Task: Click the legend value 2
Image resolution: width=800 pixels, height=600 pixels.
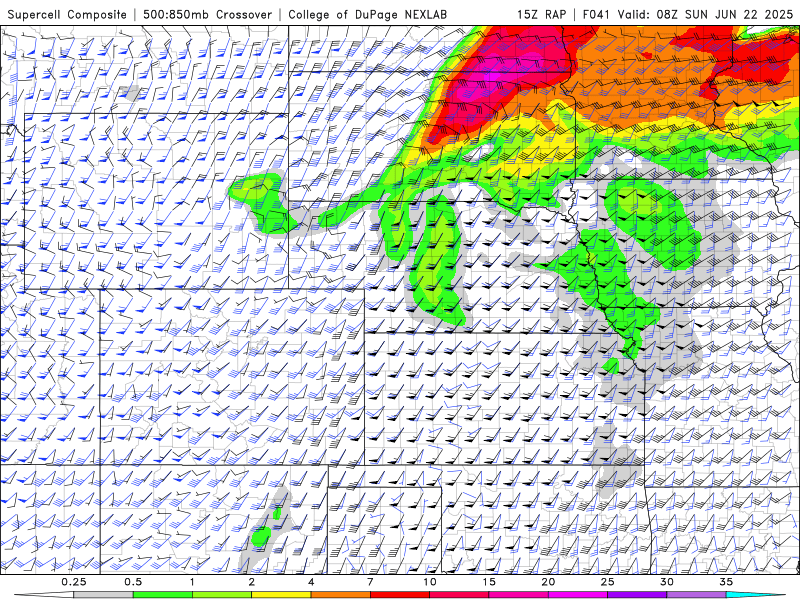Action: pyautogui.click(x=252, y=582)
